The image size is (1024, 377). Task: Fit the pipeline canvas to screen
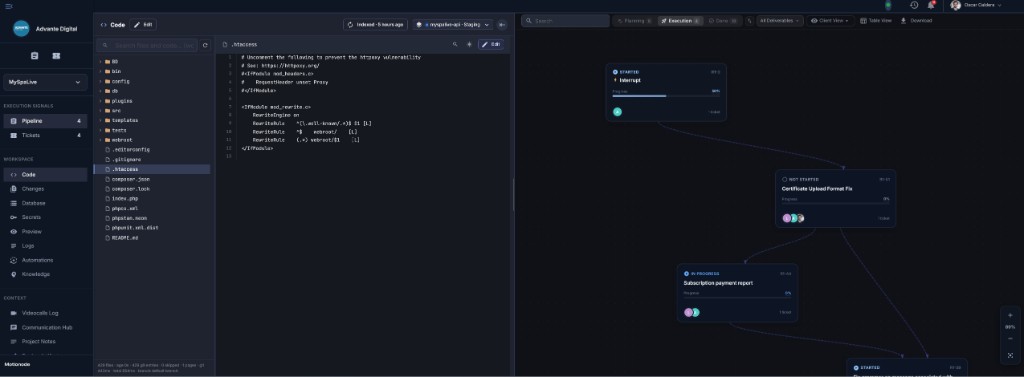tap(1010, 355)
